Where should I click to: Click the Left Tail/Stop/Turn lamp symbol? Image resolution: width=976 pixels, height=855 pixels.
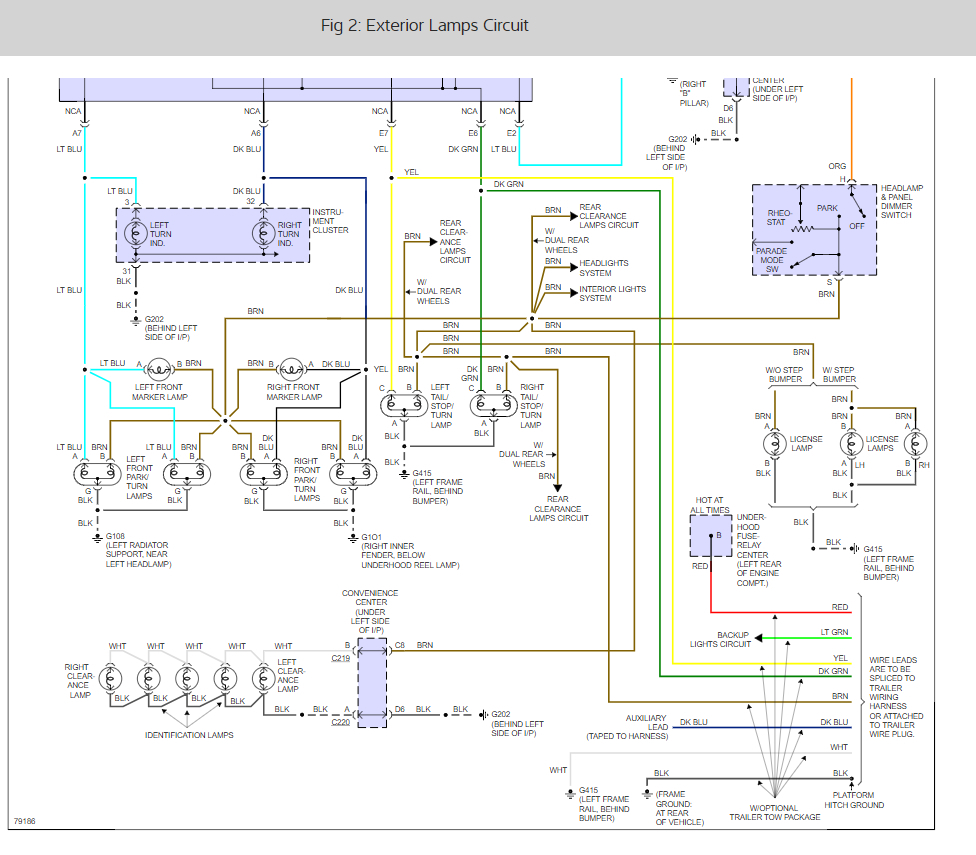[404, 404]
